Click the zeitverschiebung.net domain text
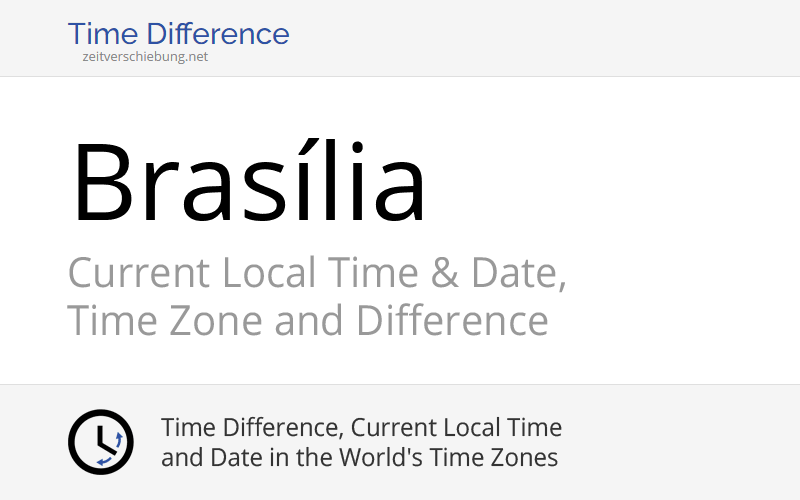800x500 pixels. (x=145, y=57)
